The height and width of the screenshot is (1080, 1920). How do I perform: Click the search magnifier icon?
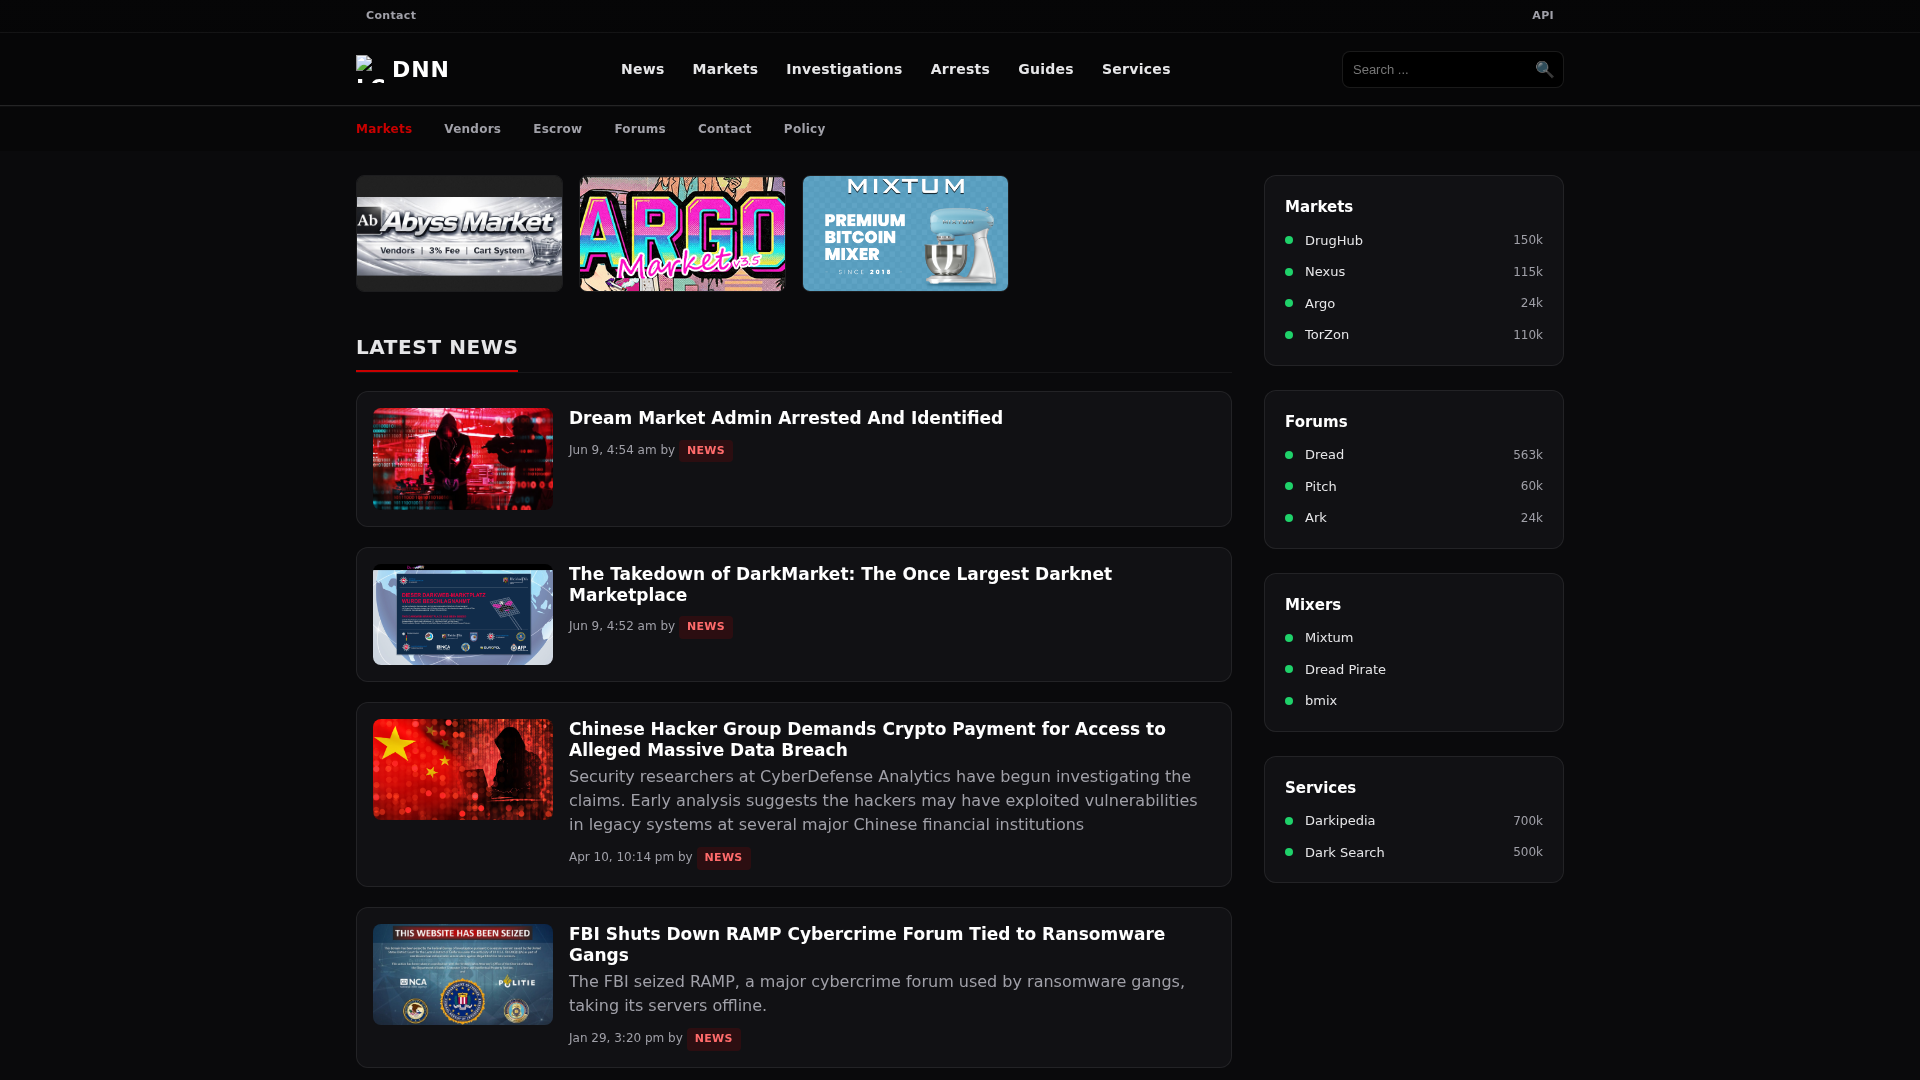[1544, 69]
